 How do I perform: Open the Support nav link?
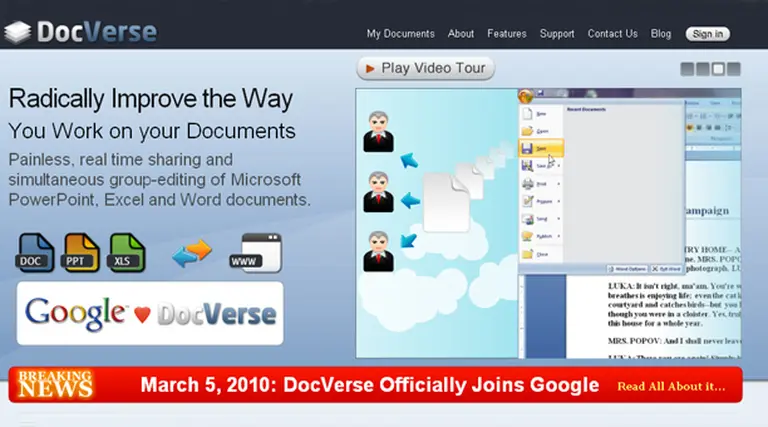pyautogui.click(x=557, y=33)
